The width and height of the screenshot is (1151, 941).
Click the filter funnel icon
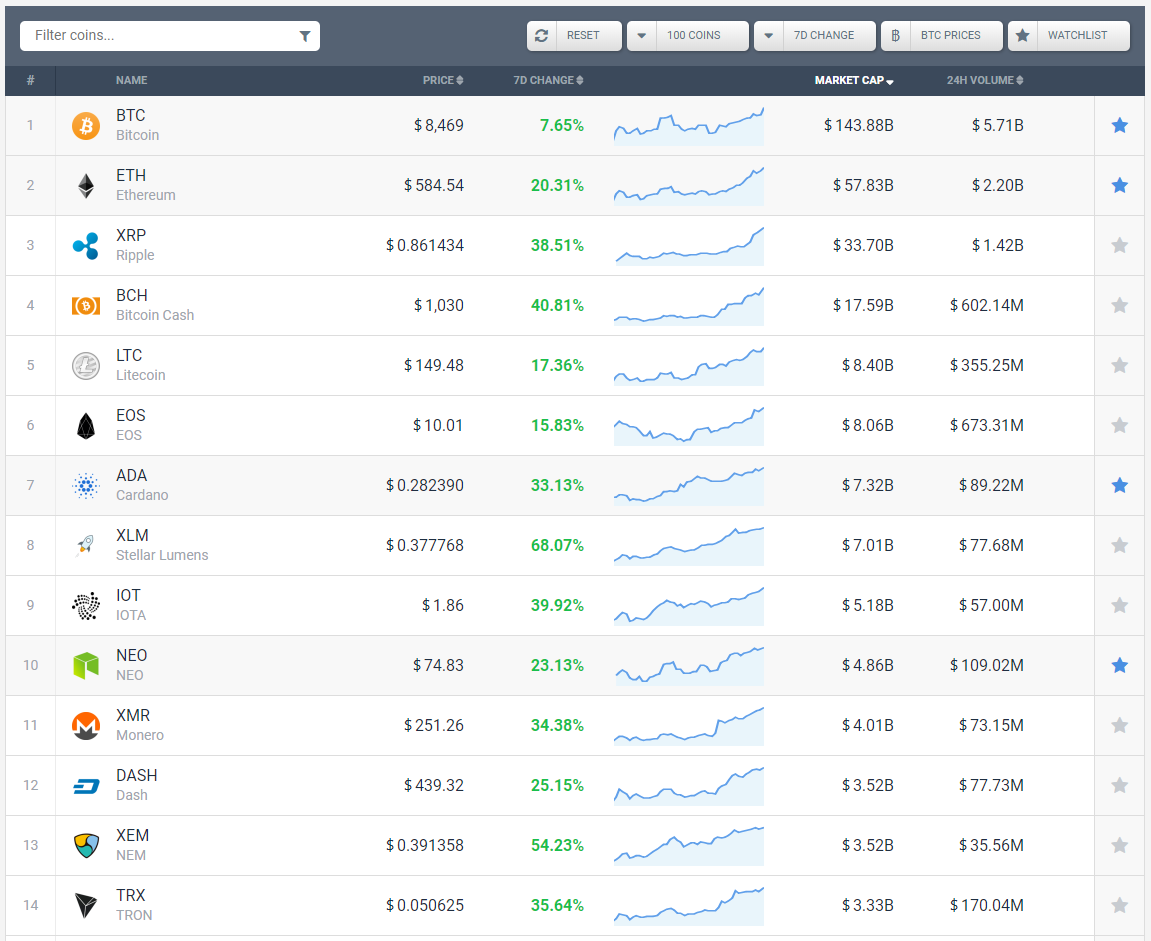click(305, 36)
